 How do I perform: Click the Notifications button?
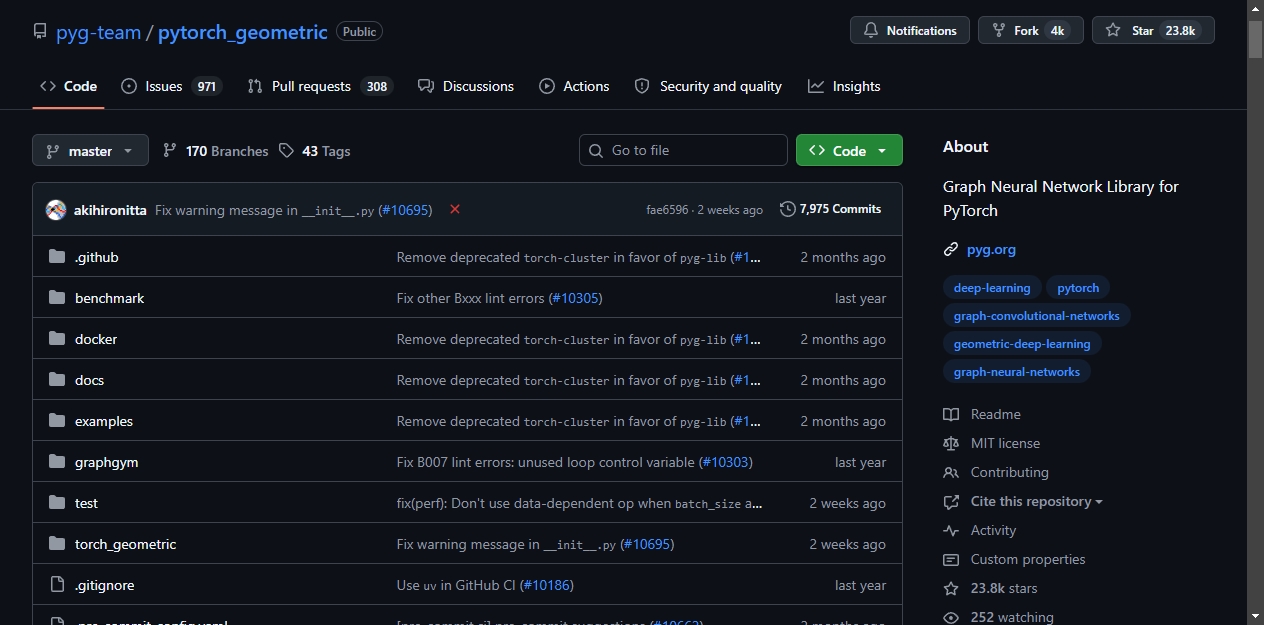coord(910,30)
